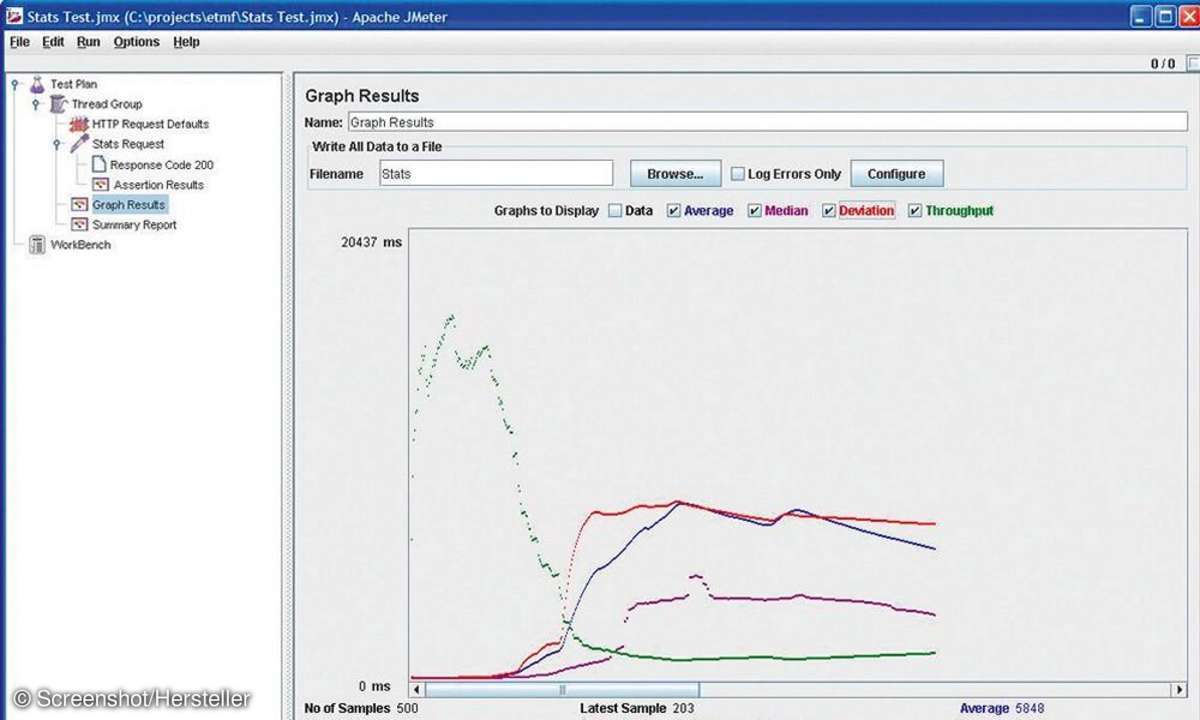The width and height of the screenshot is (1200, 720).
Task: Click the Response Code 200 document icon
Action: click(x=99, y=164)
